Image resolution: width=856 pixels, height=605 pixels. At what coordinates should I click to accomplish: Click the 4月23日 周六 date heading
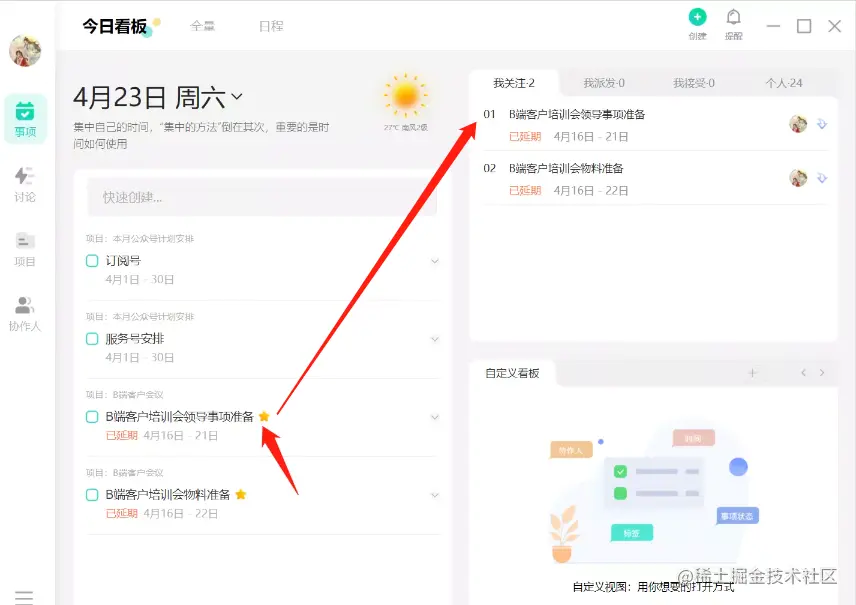tap(150, 97)
